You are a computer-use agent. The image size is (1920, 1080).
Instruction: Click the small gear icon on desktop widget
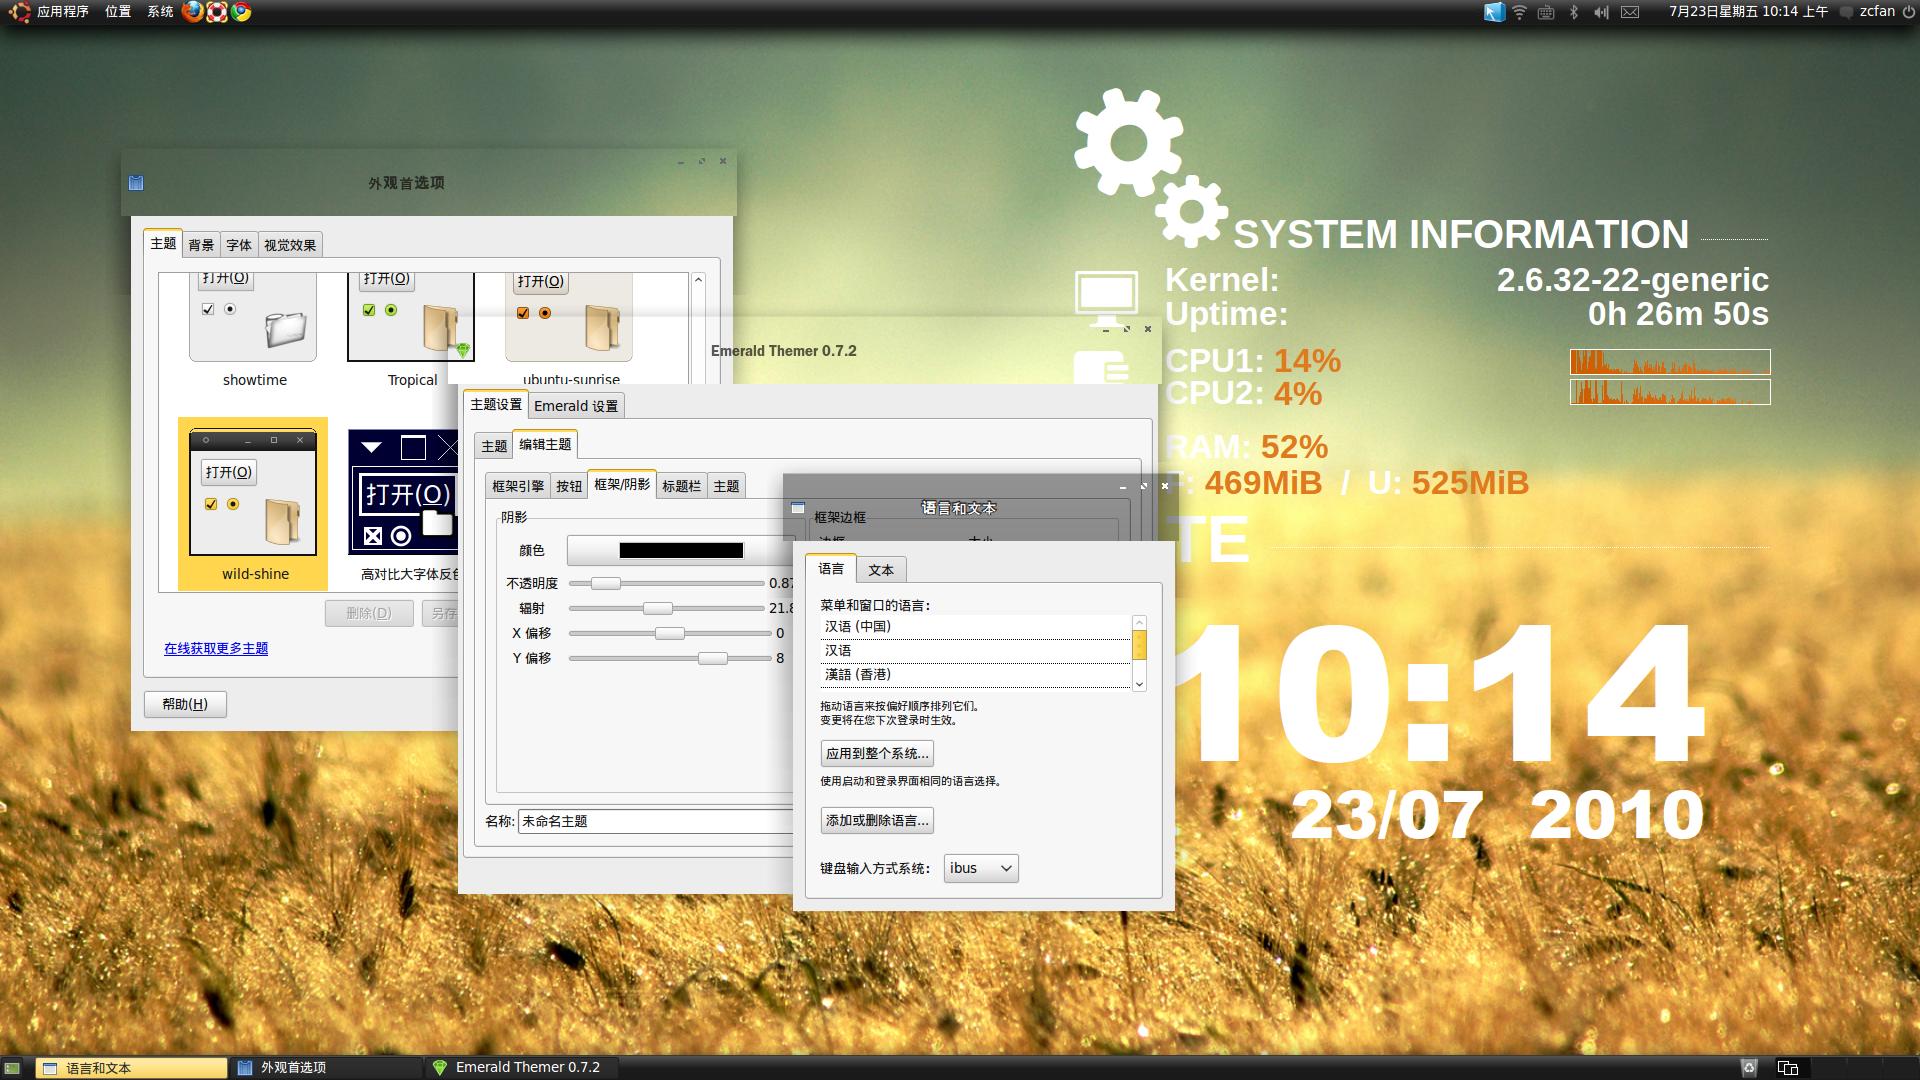[x=1191, y=211]
